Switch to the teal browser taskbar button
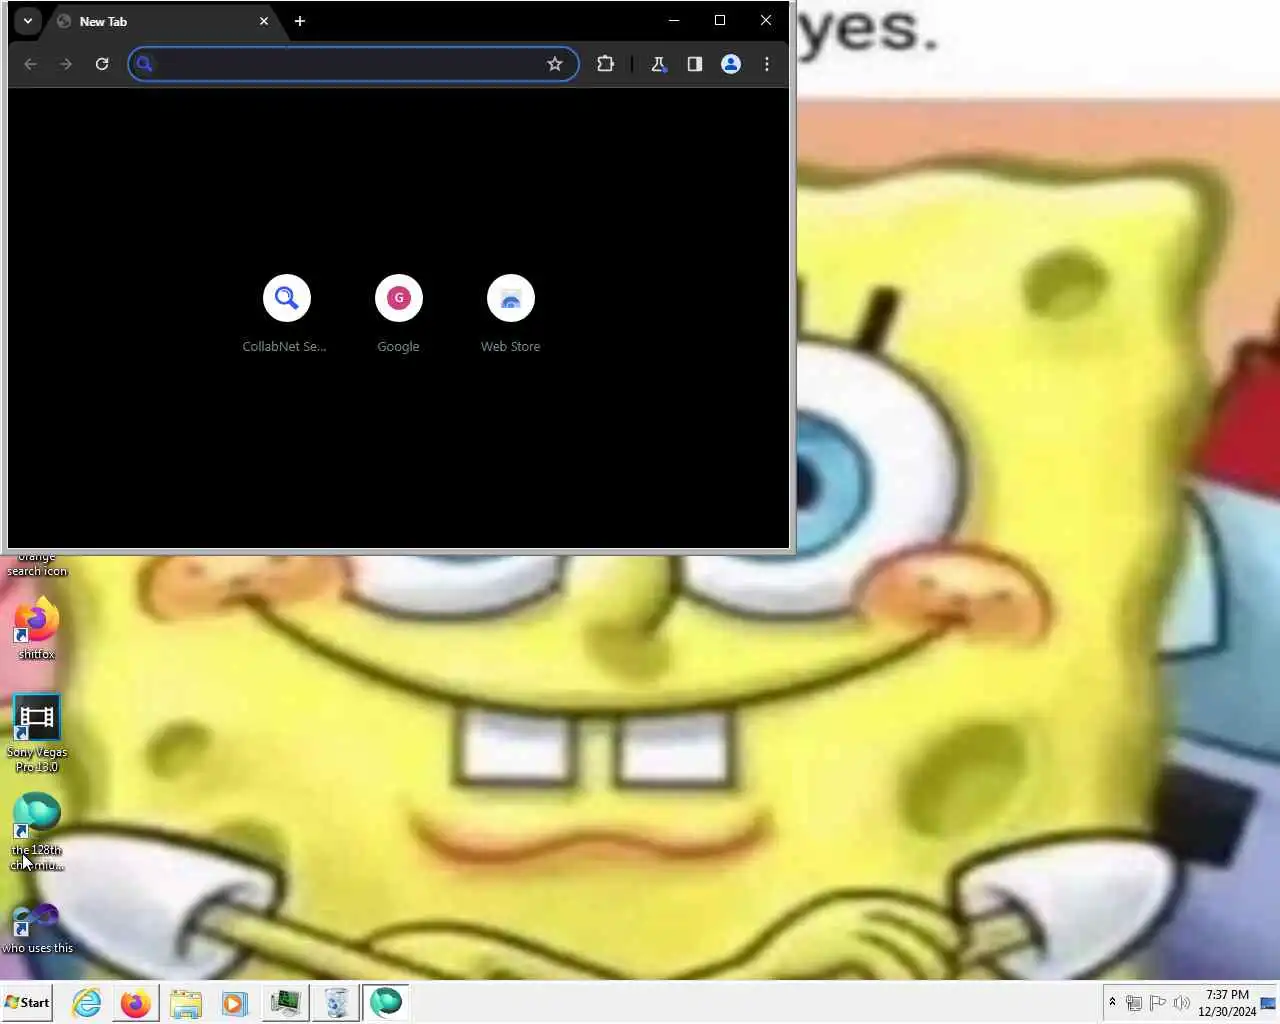Viewport: 1280px width, 1024px height. click(x=386, y=1002)
